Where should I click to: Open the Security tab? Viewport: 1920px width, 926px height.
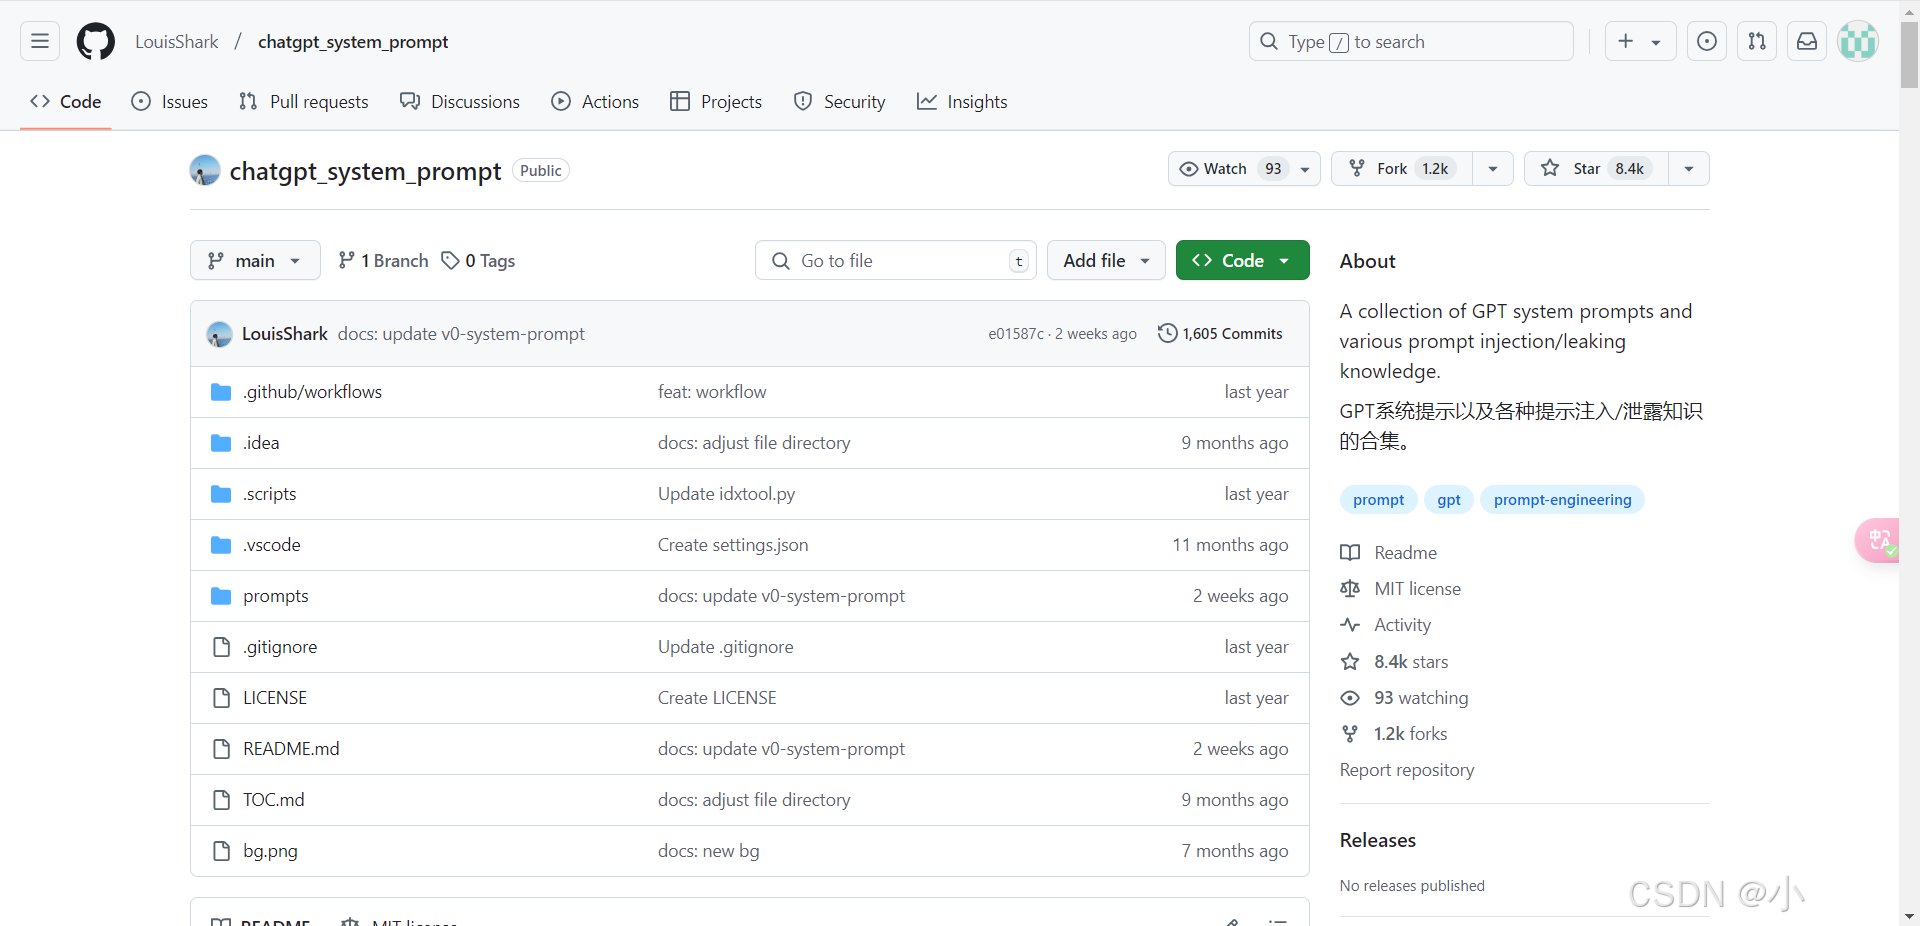click(840, 102)
